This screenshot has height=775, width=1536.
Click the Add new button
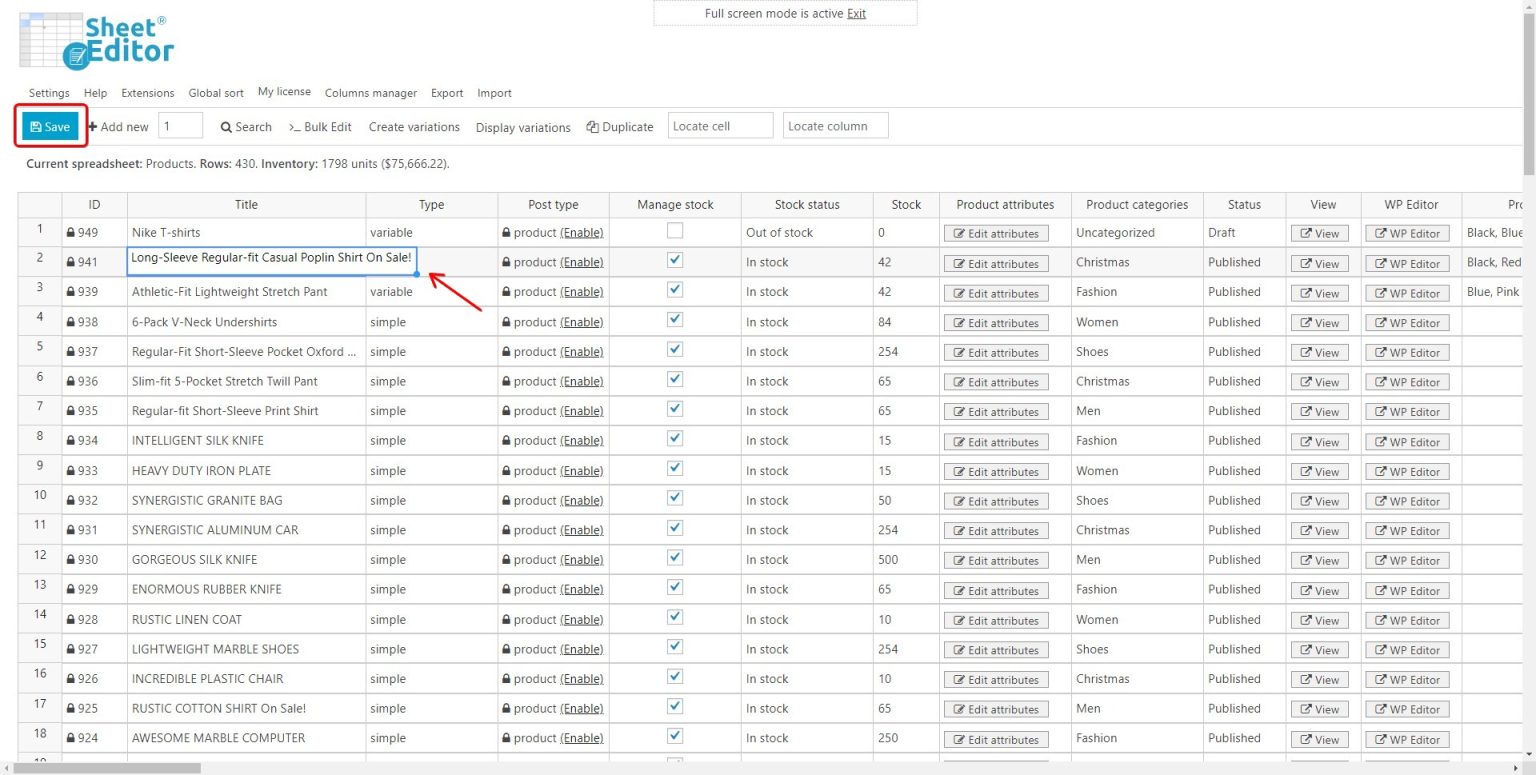tap(117, 127)
